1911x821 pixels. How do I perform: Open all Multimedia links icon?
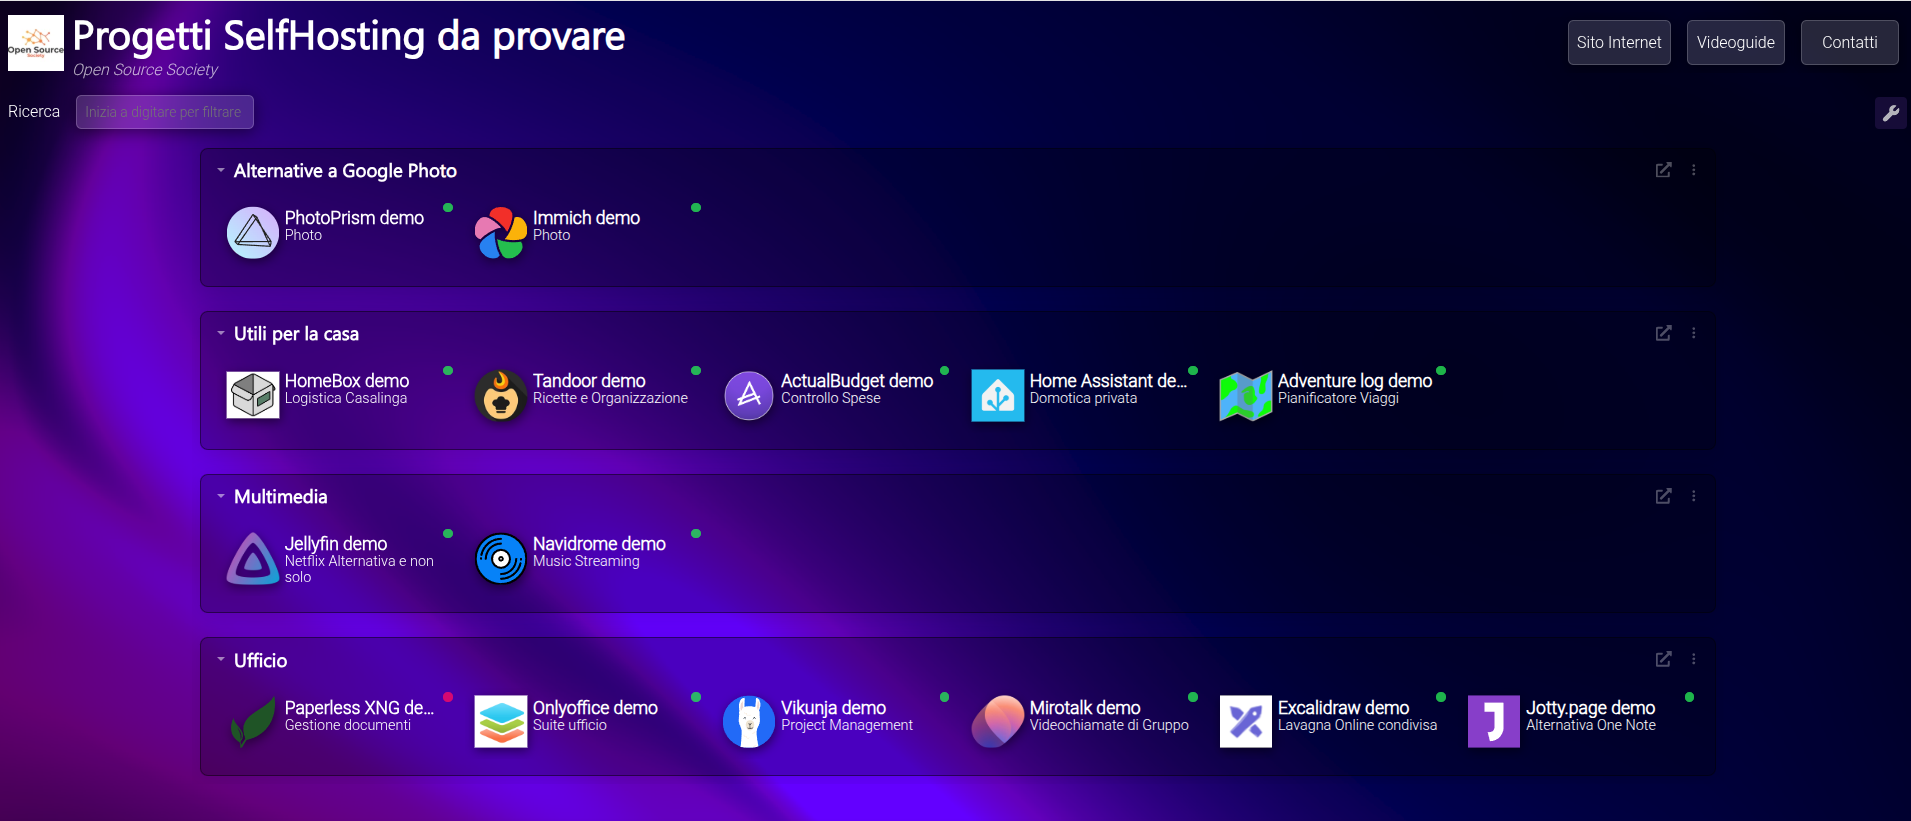click(1663, 496)
